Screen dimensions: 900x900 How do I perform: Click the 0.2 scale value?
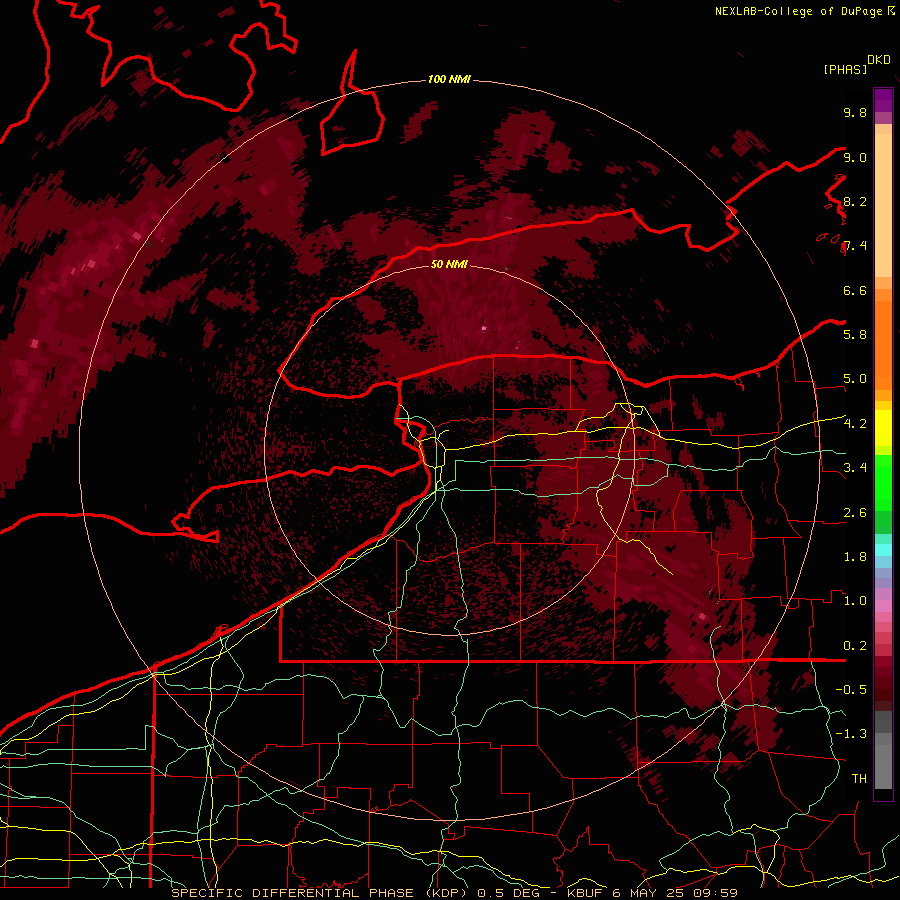coord(855,646)
